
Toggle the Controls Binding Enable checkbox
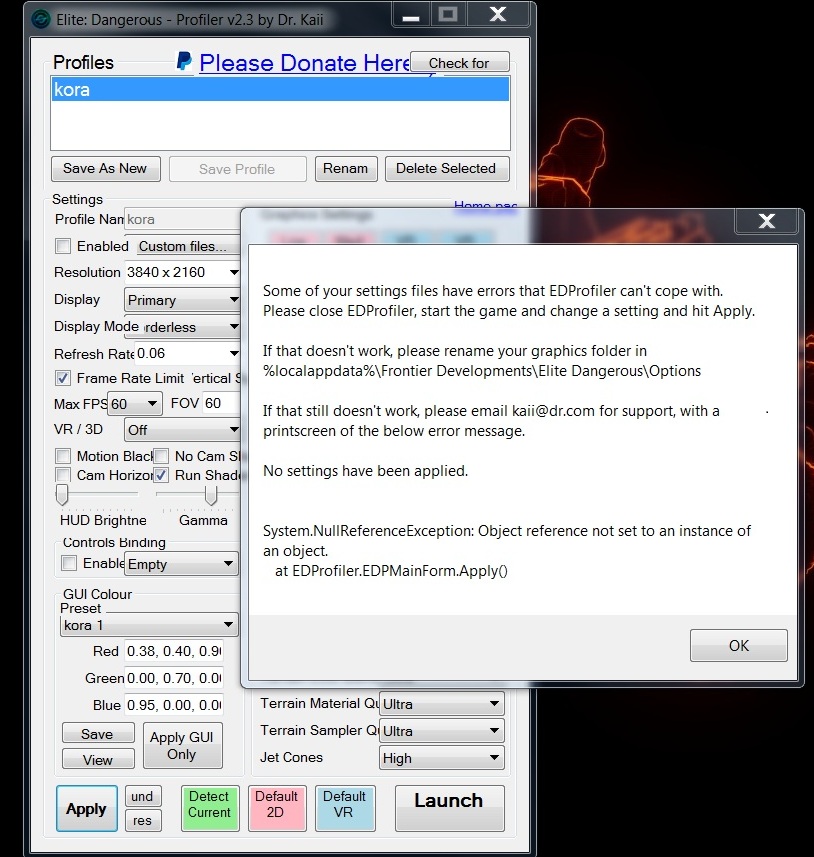(x=69, y=563)
